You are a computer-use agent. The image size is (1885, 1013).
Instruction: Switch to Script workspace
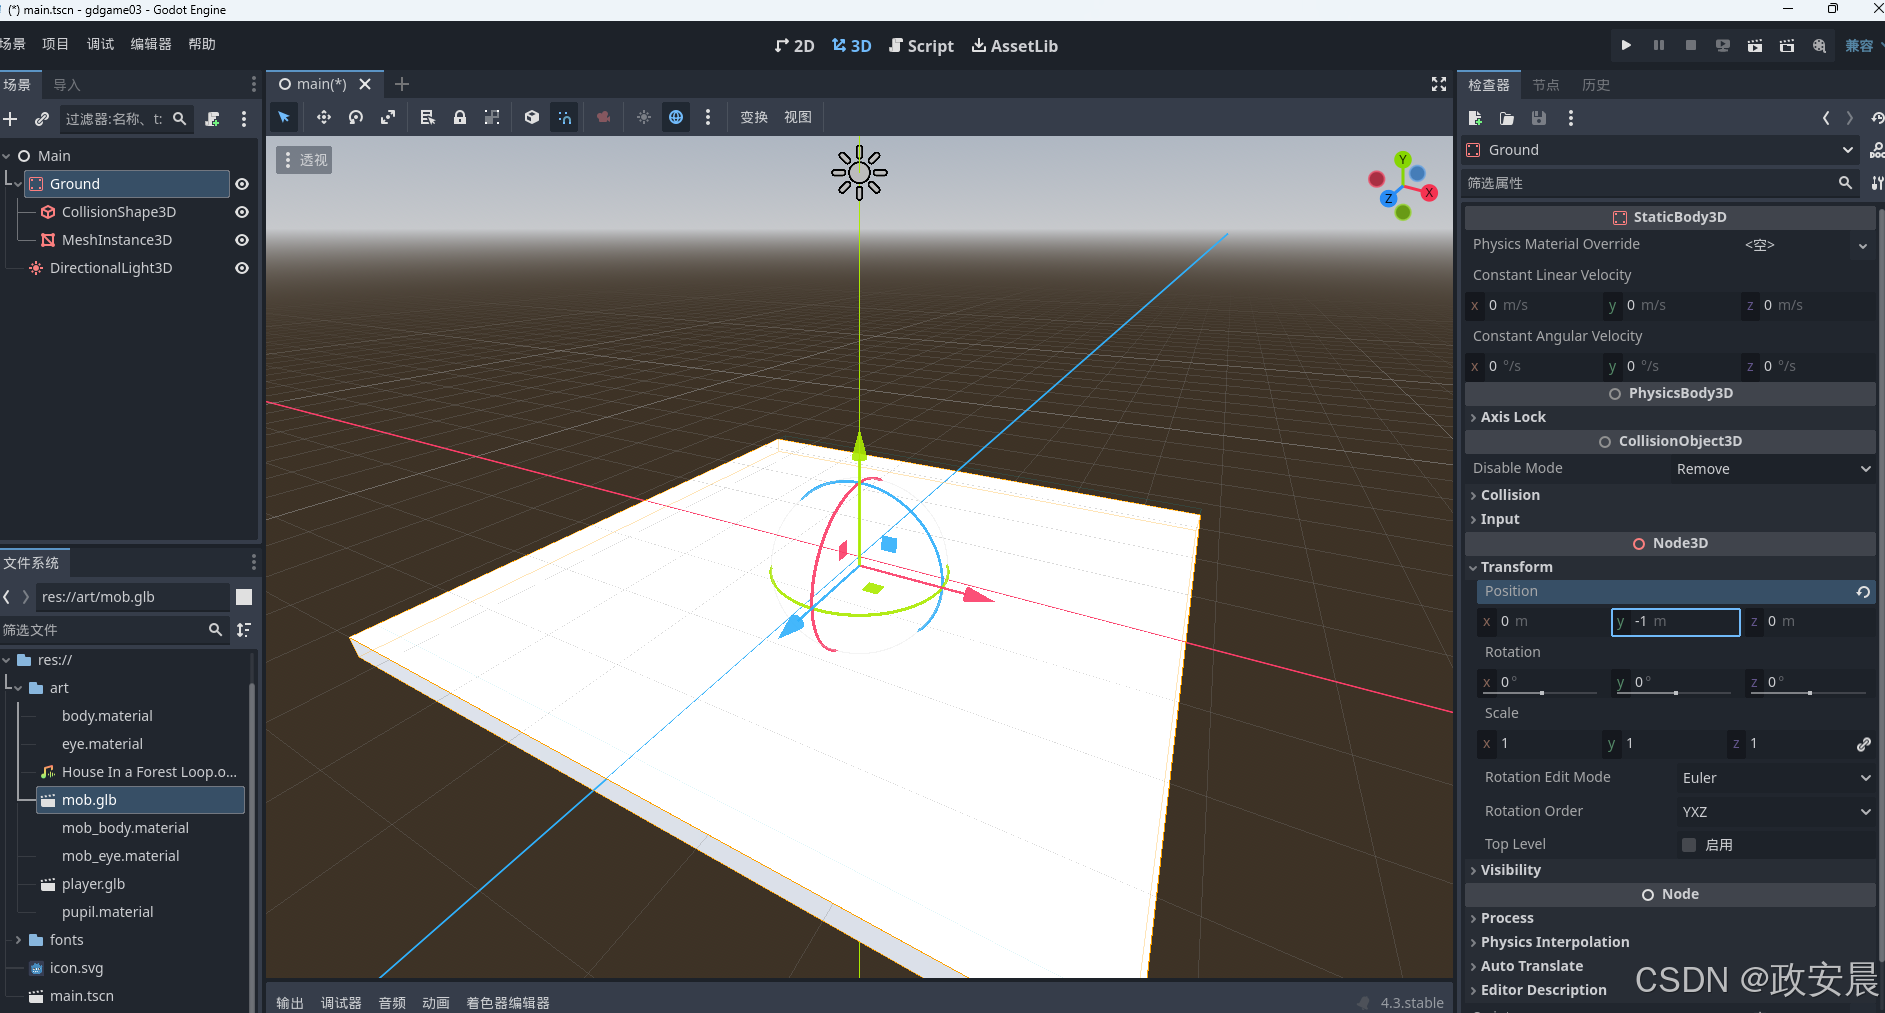[921, 46]
